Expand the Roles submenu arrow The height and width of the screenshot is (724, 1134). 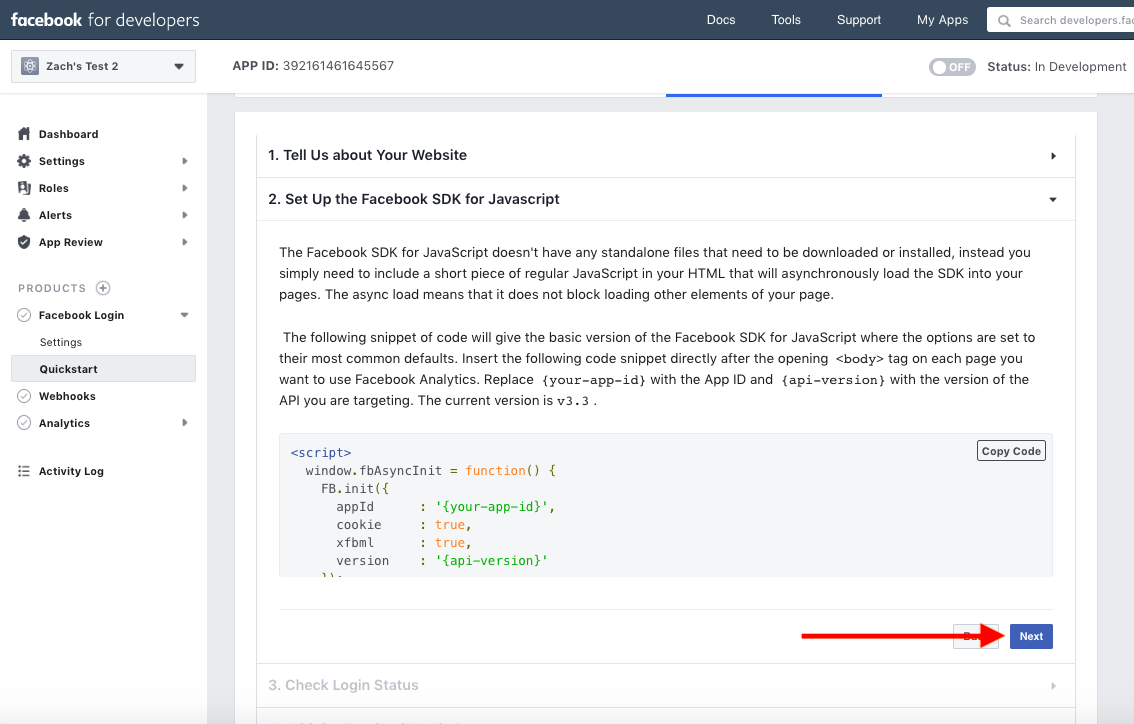[184, 188]
